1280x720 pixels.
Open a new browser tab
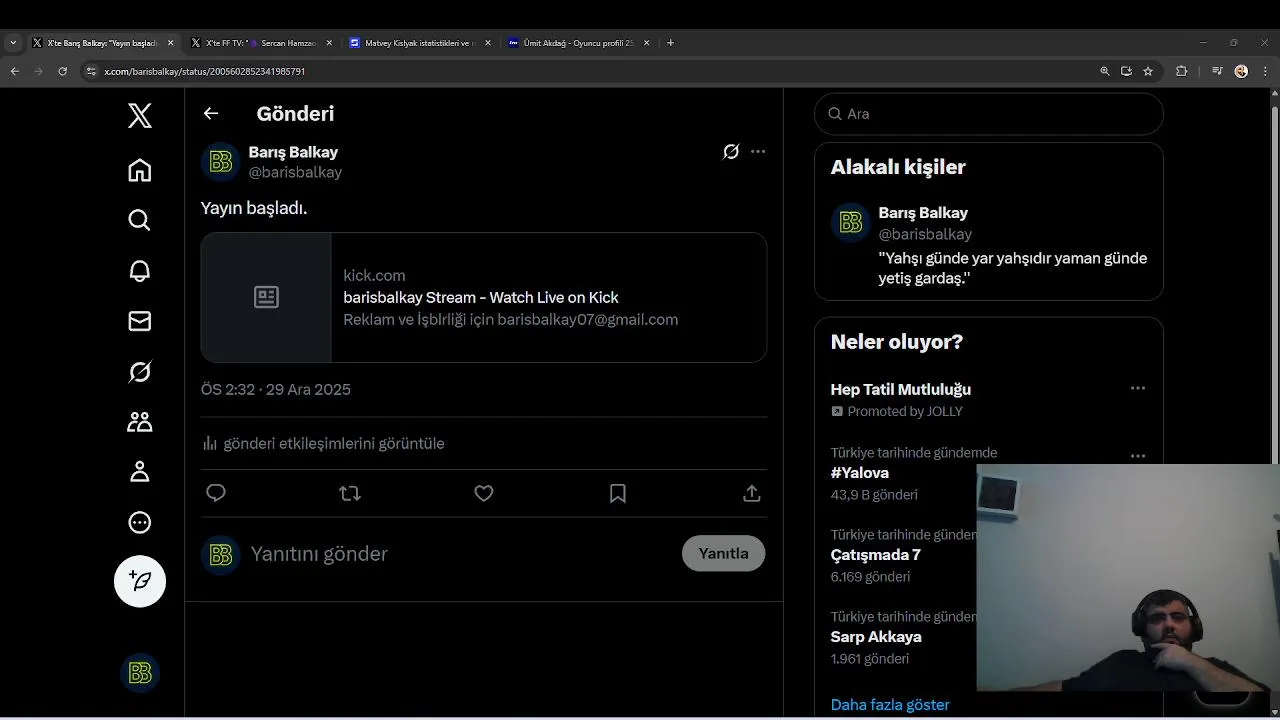click(670, 43)
